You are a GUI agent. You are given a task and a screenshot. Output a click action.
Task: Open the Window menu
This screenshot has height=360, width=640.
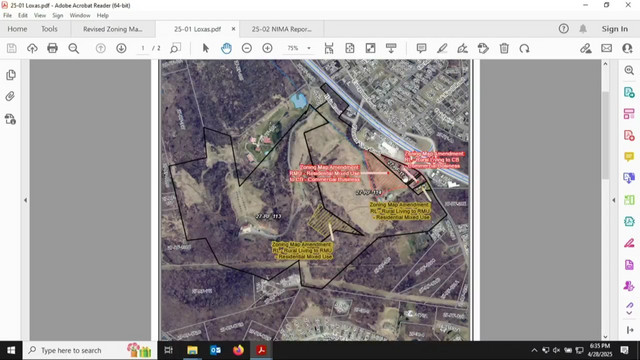[x=80, y=16]
